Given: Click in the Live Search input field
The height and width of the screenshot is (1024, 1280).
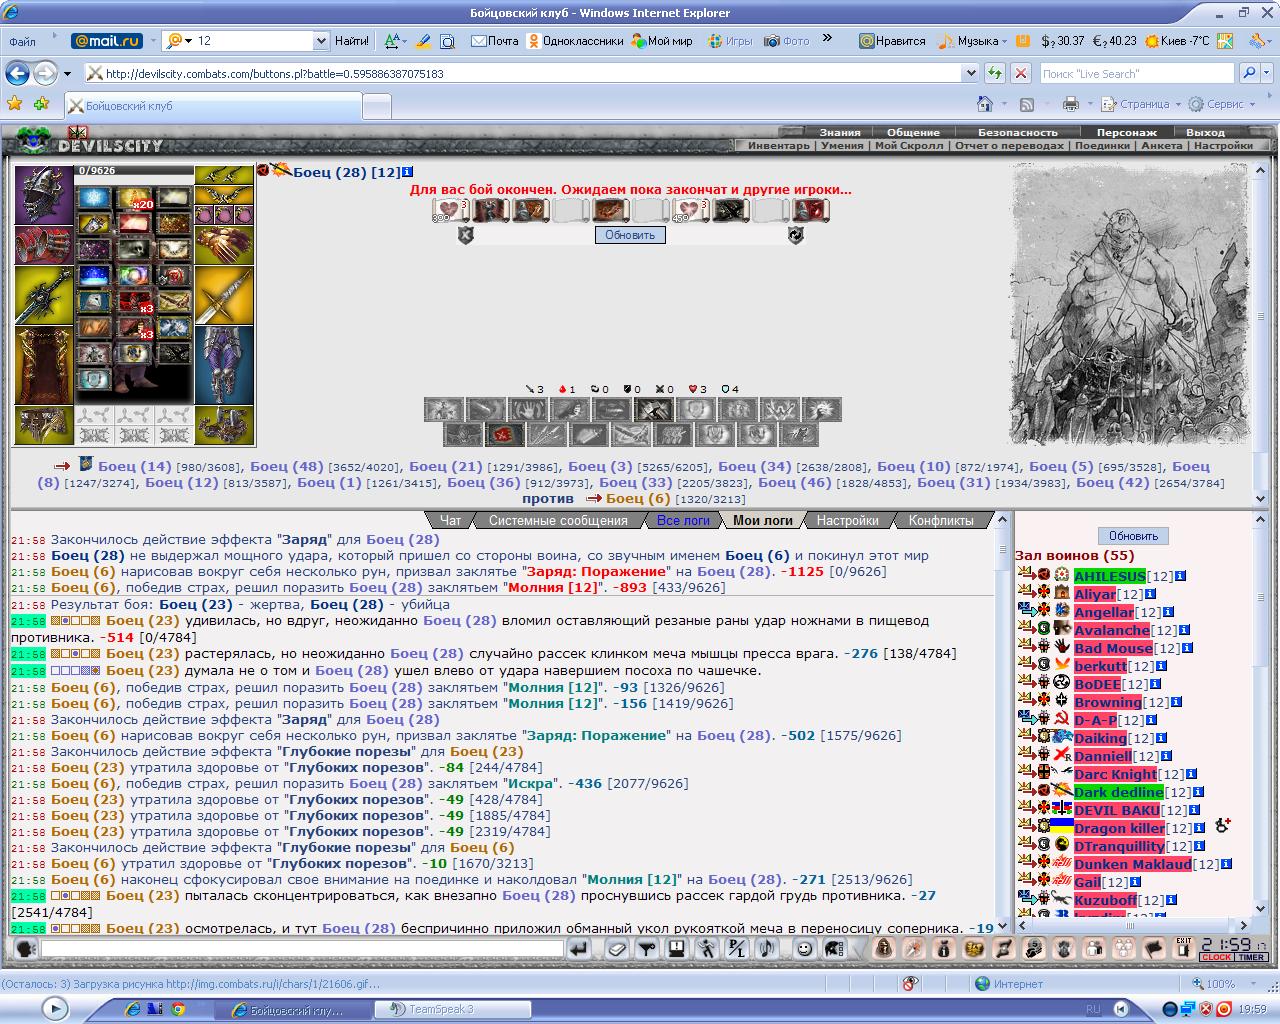Looking at the screenshot, I should point(1137,73).
